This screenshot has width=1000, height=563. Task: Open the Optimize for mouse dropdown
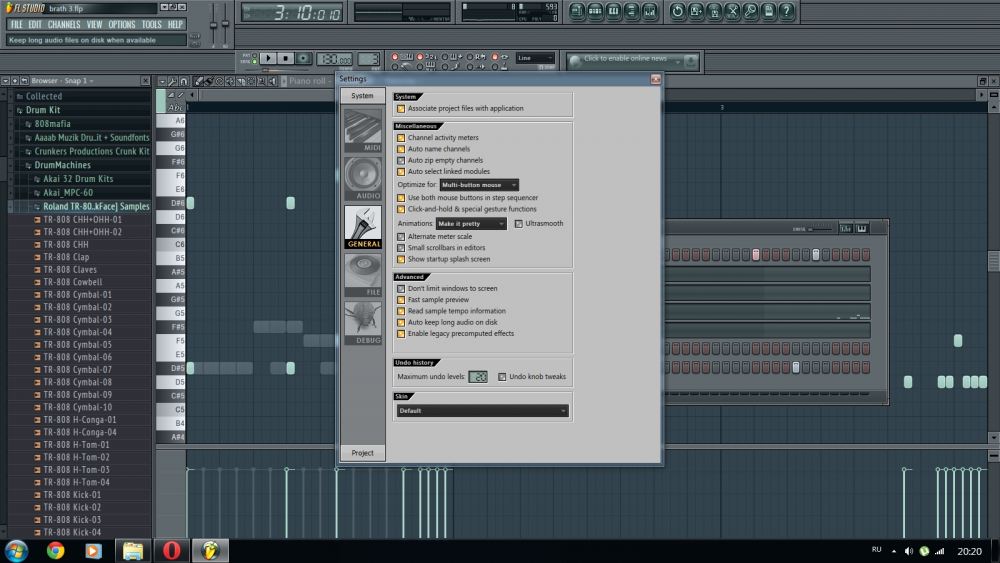click(479, 185)
